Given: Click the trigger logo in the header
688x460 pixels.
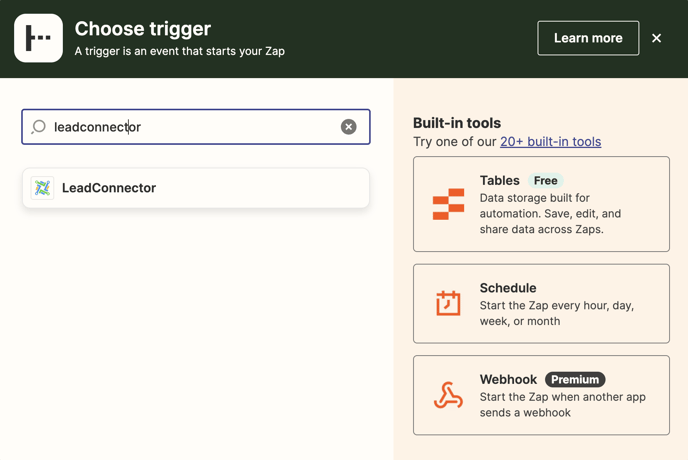Looking at the screenshot, I should pyautogui.click(x=38, y=38).
